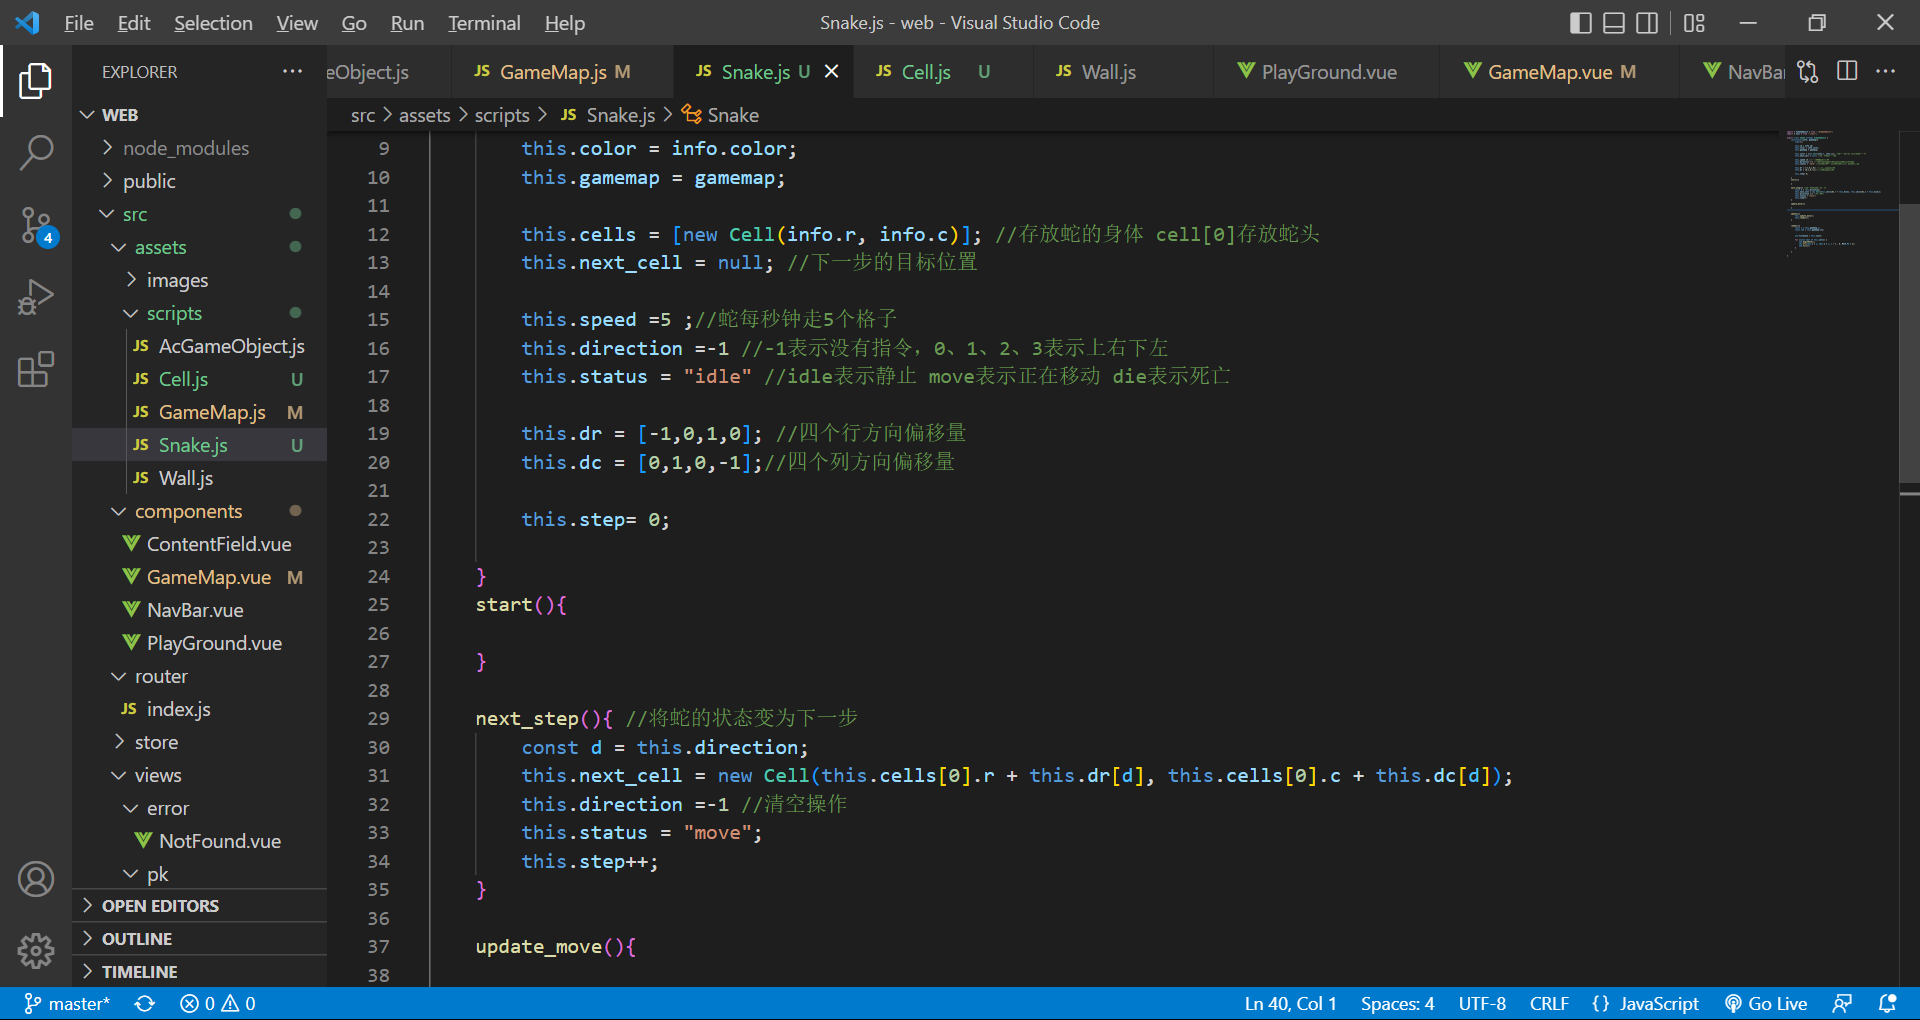The height and width of the screenshot is (1020, 1920).
Task: Split the editor to the right
Action: click(1847, 72)
